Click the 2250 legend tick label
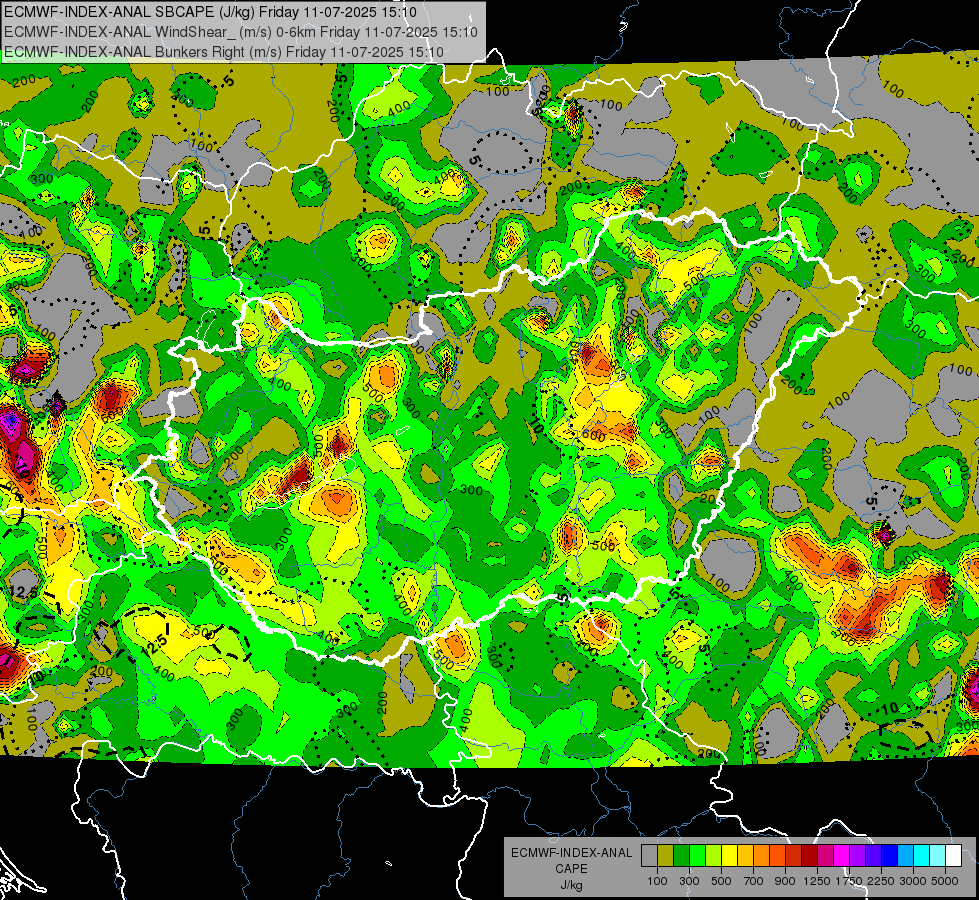 882,881
